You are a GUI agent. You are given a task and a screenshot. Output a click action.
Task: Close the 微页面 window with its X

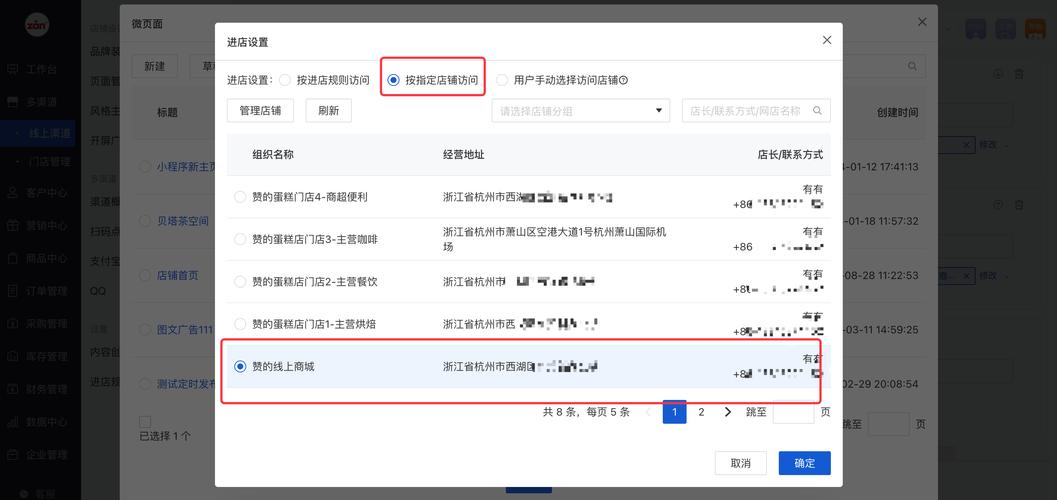point(922,22)
